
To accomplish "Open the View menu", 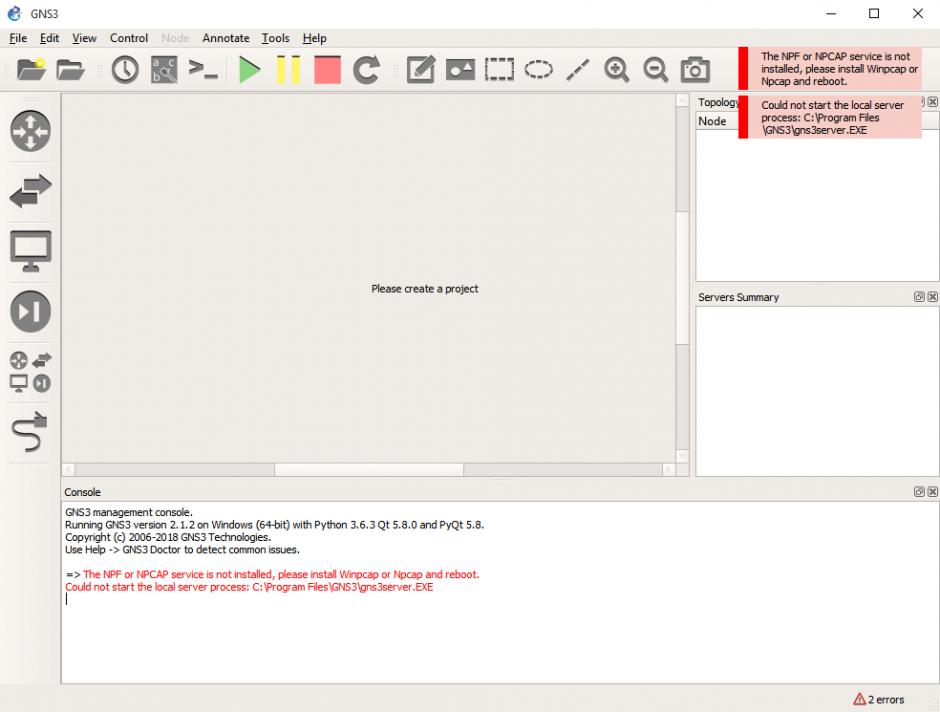I will tap(84, 38).
